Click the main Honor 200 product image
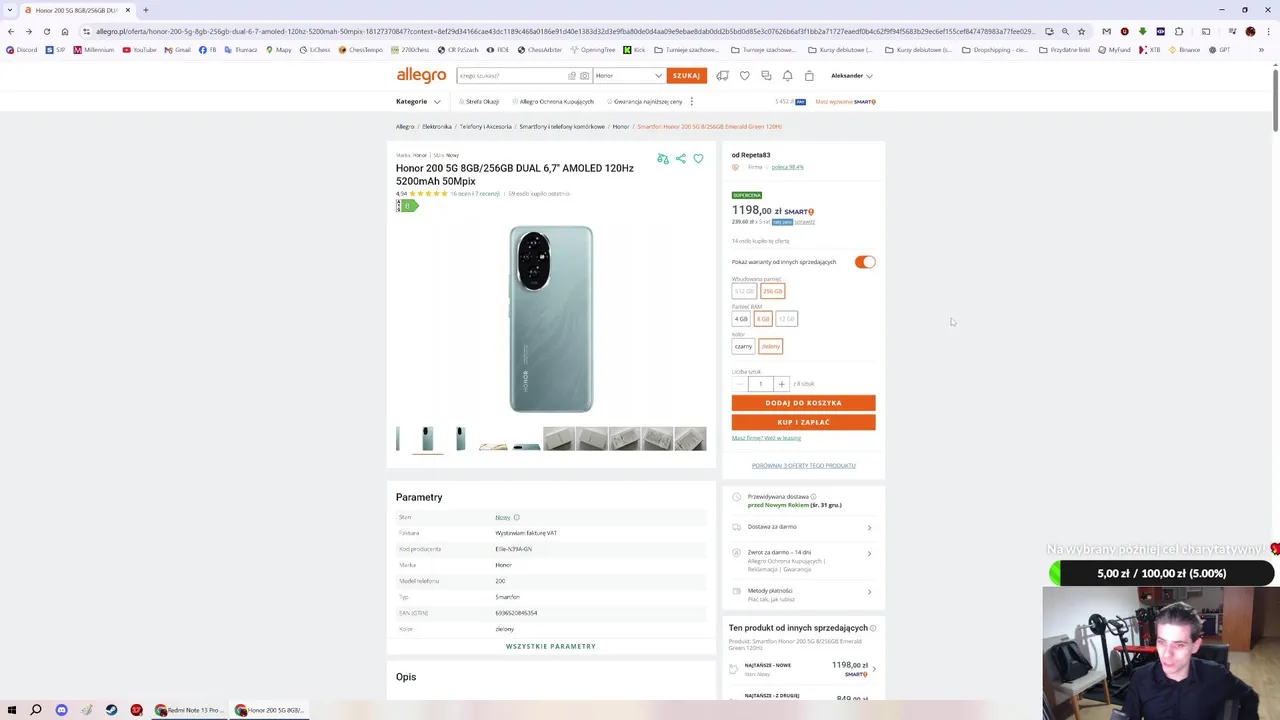The height and width of the screenshot is (720, 1280). point(551,319)
